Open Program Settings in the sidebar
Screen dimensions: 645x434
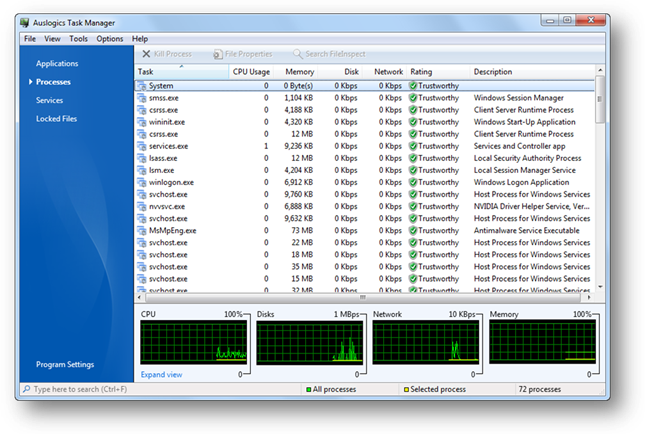pyautogui.click(x=65, y=364)
